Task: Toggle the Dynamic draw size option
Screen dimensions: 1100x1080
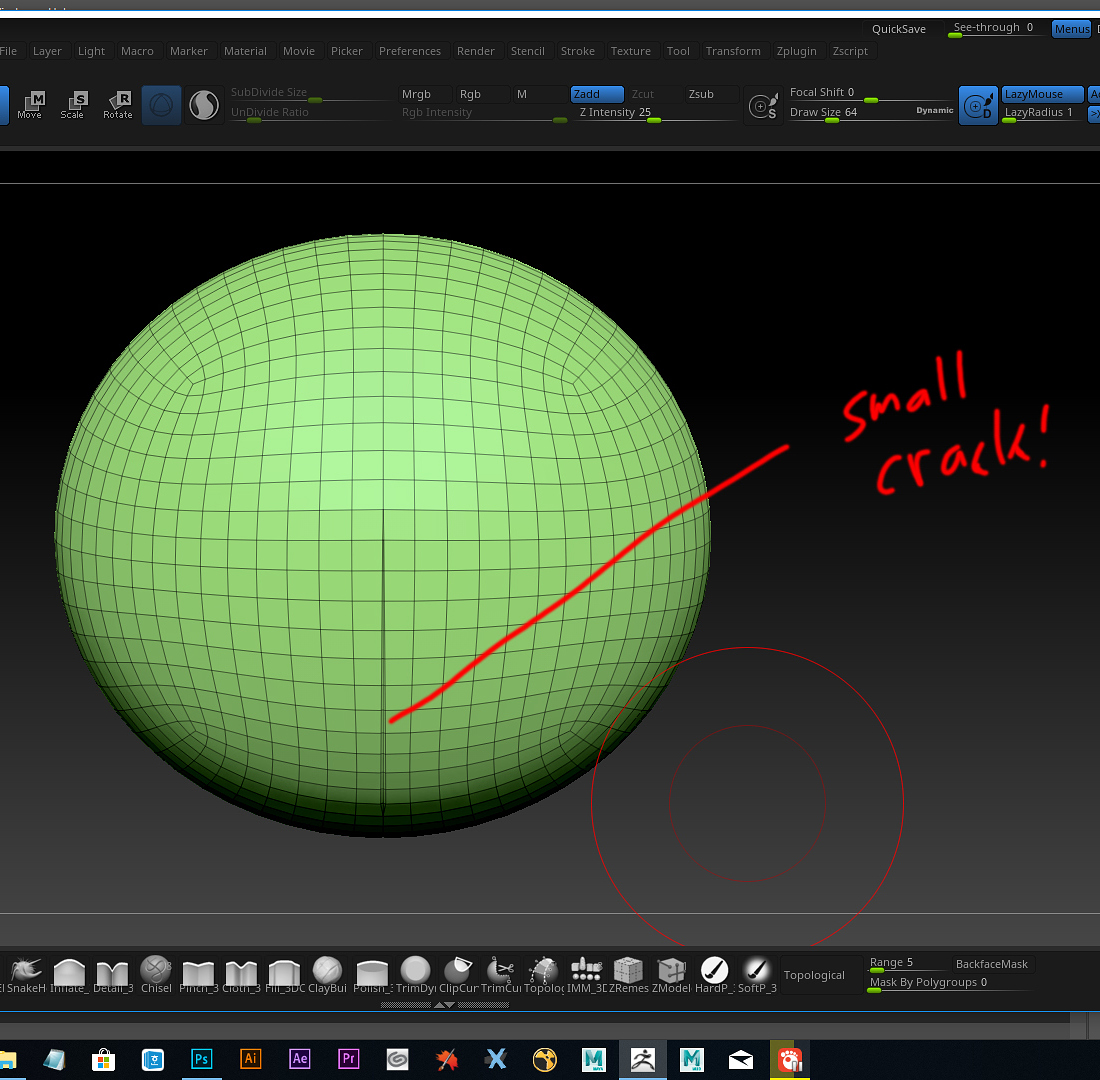Action: [x=934, y=110]
